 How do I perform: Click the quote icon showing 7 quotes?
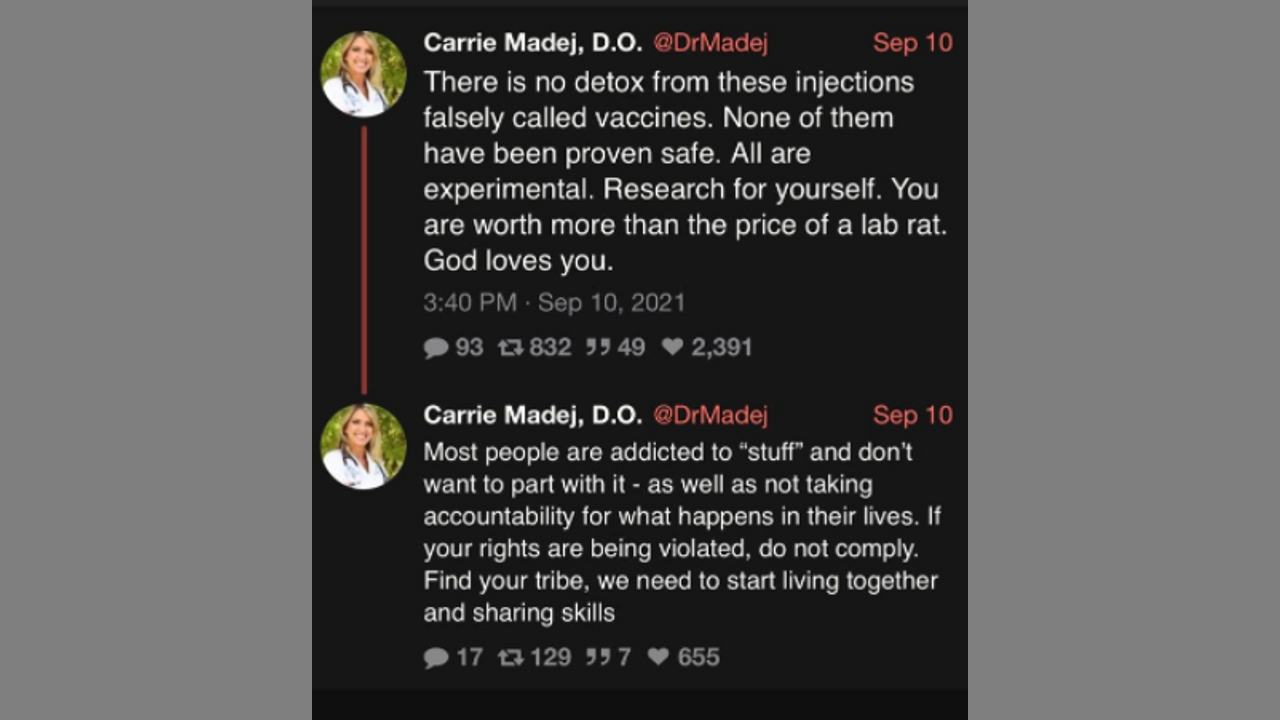coord(598,657)
